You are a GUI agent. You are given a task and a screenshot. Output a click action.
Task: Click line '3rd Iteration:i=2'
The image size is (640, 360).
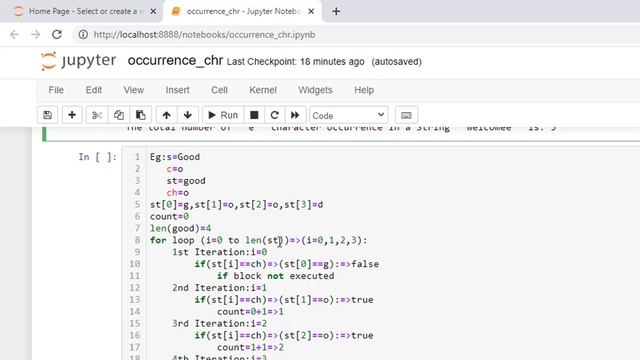click(220, 323)
